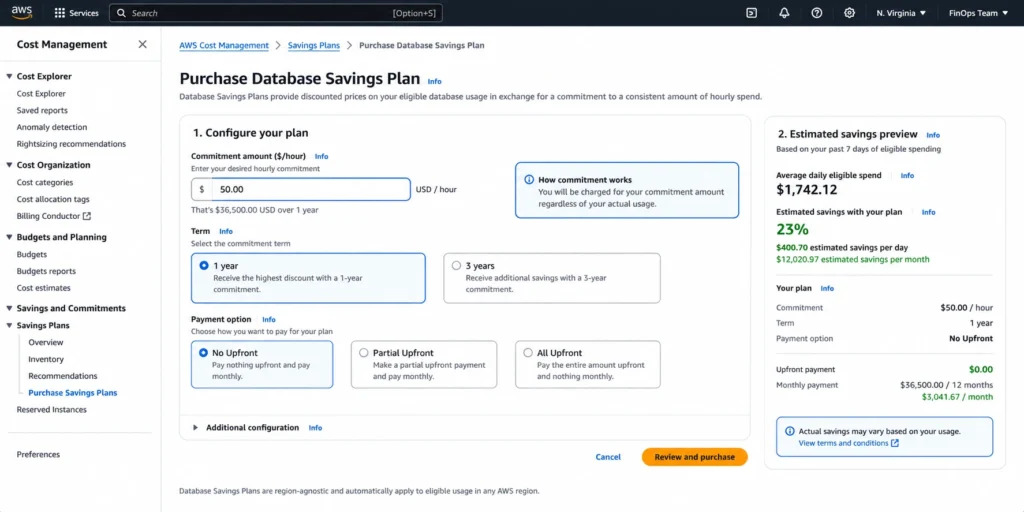Image resolution: width=1024 pixels, height=512 pixels.
Task: Open the notifications bell
Action: tap(784, 13)
